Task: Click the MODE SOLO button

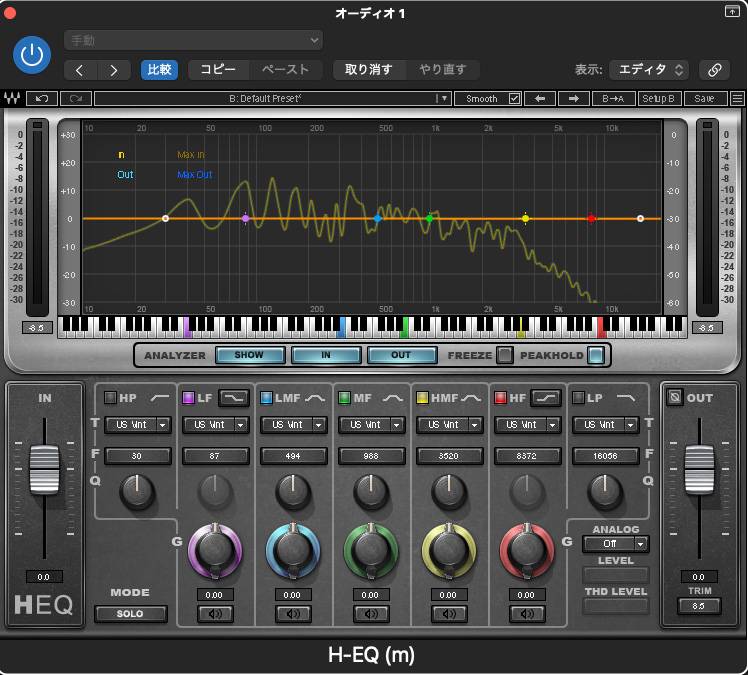Action: 130,613
